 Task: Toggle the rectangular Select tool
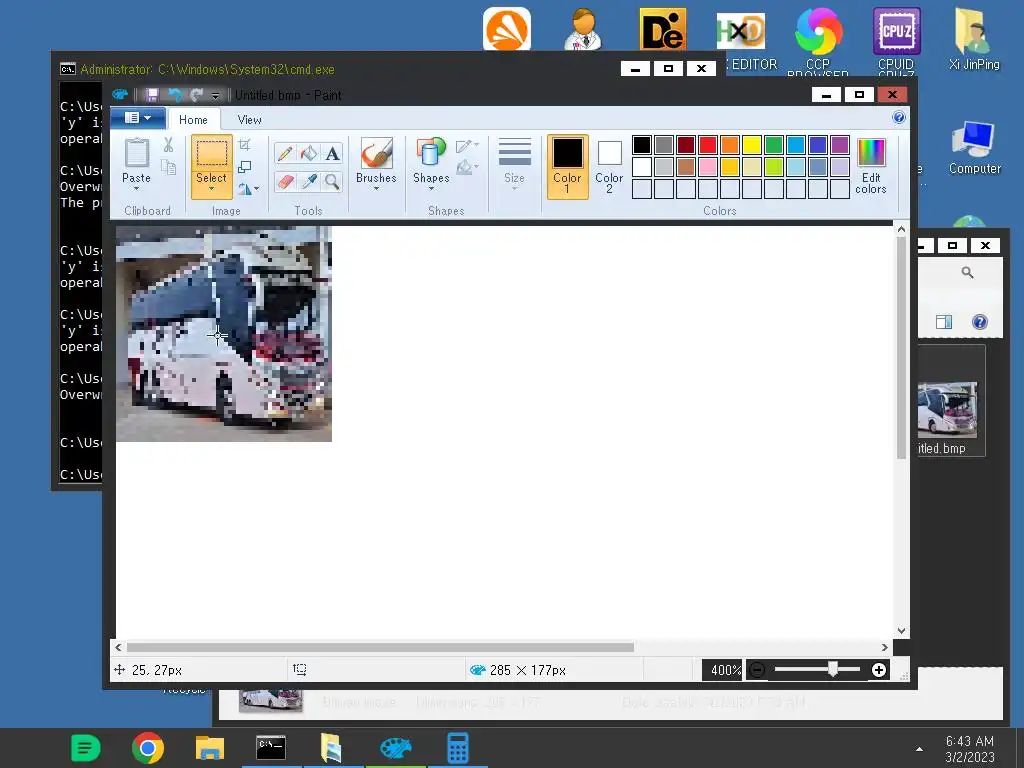click(x=212, y=154)
